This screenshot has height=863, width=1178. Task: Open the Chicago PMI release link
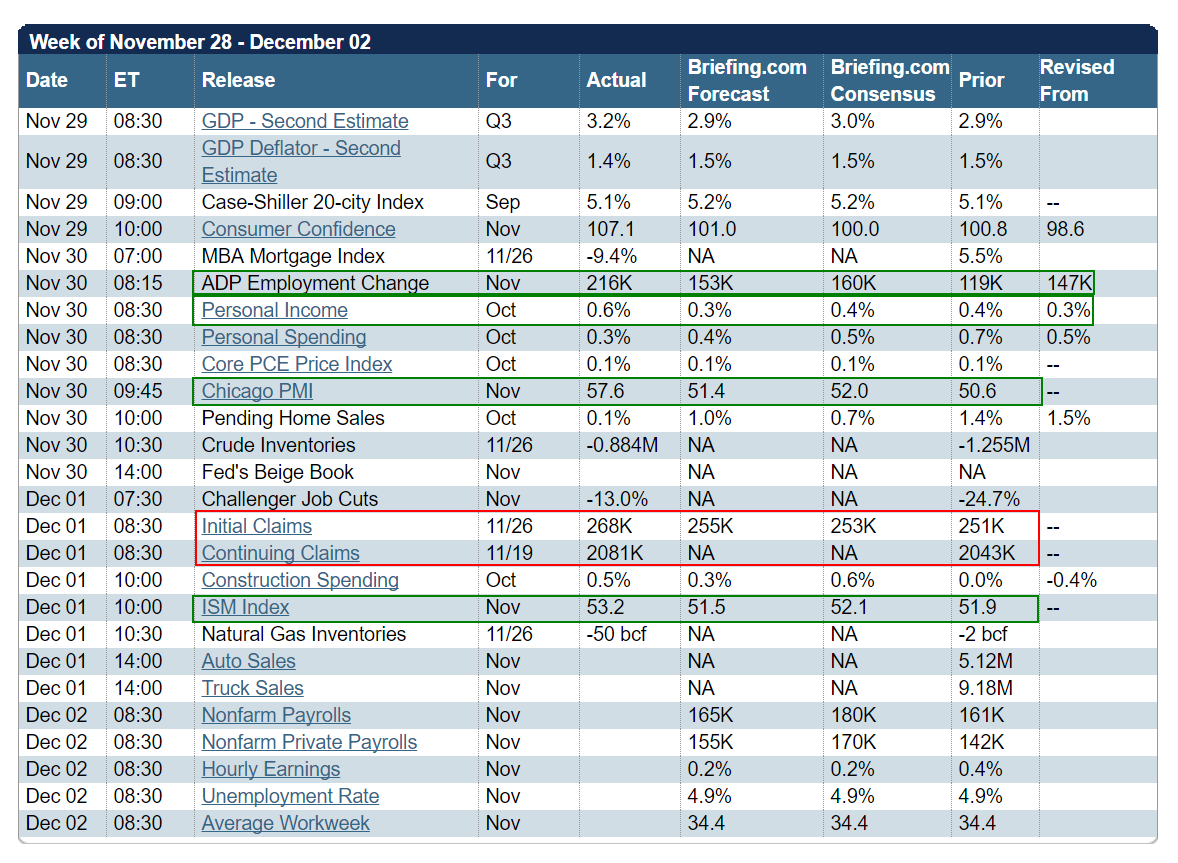[257, 391]
